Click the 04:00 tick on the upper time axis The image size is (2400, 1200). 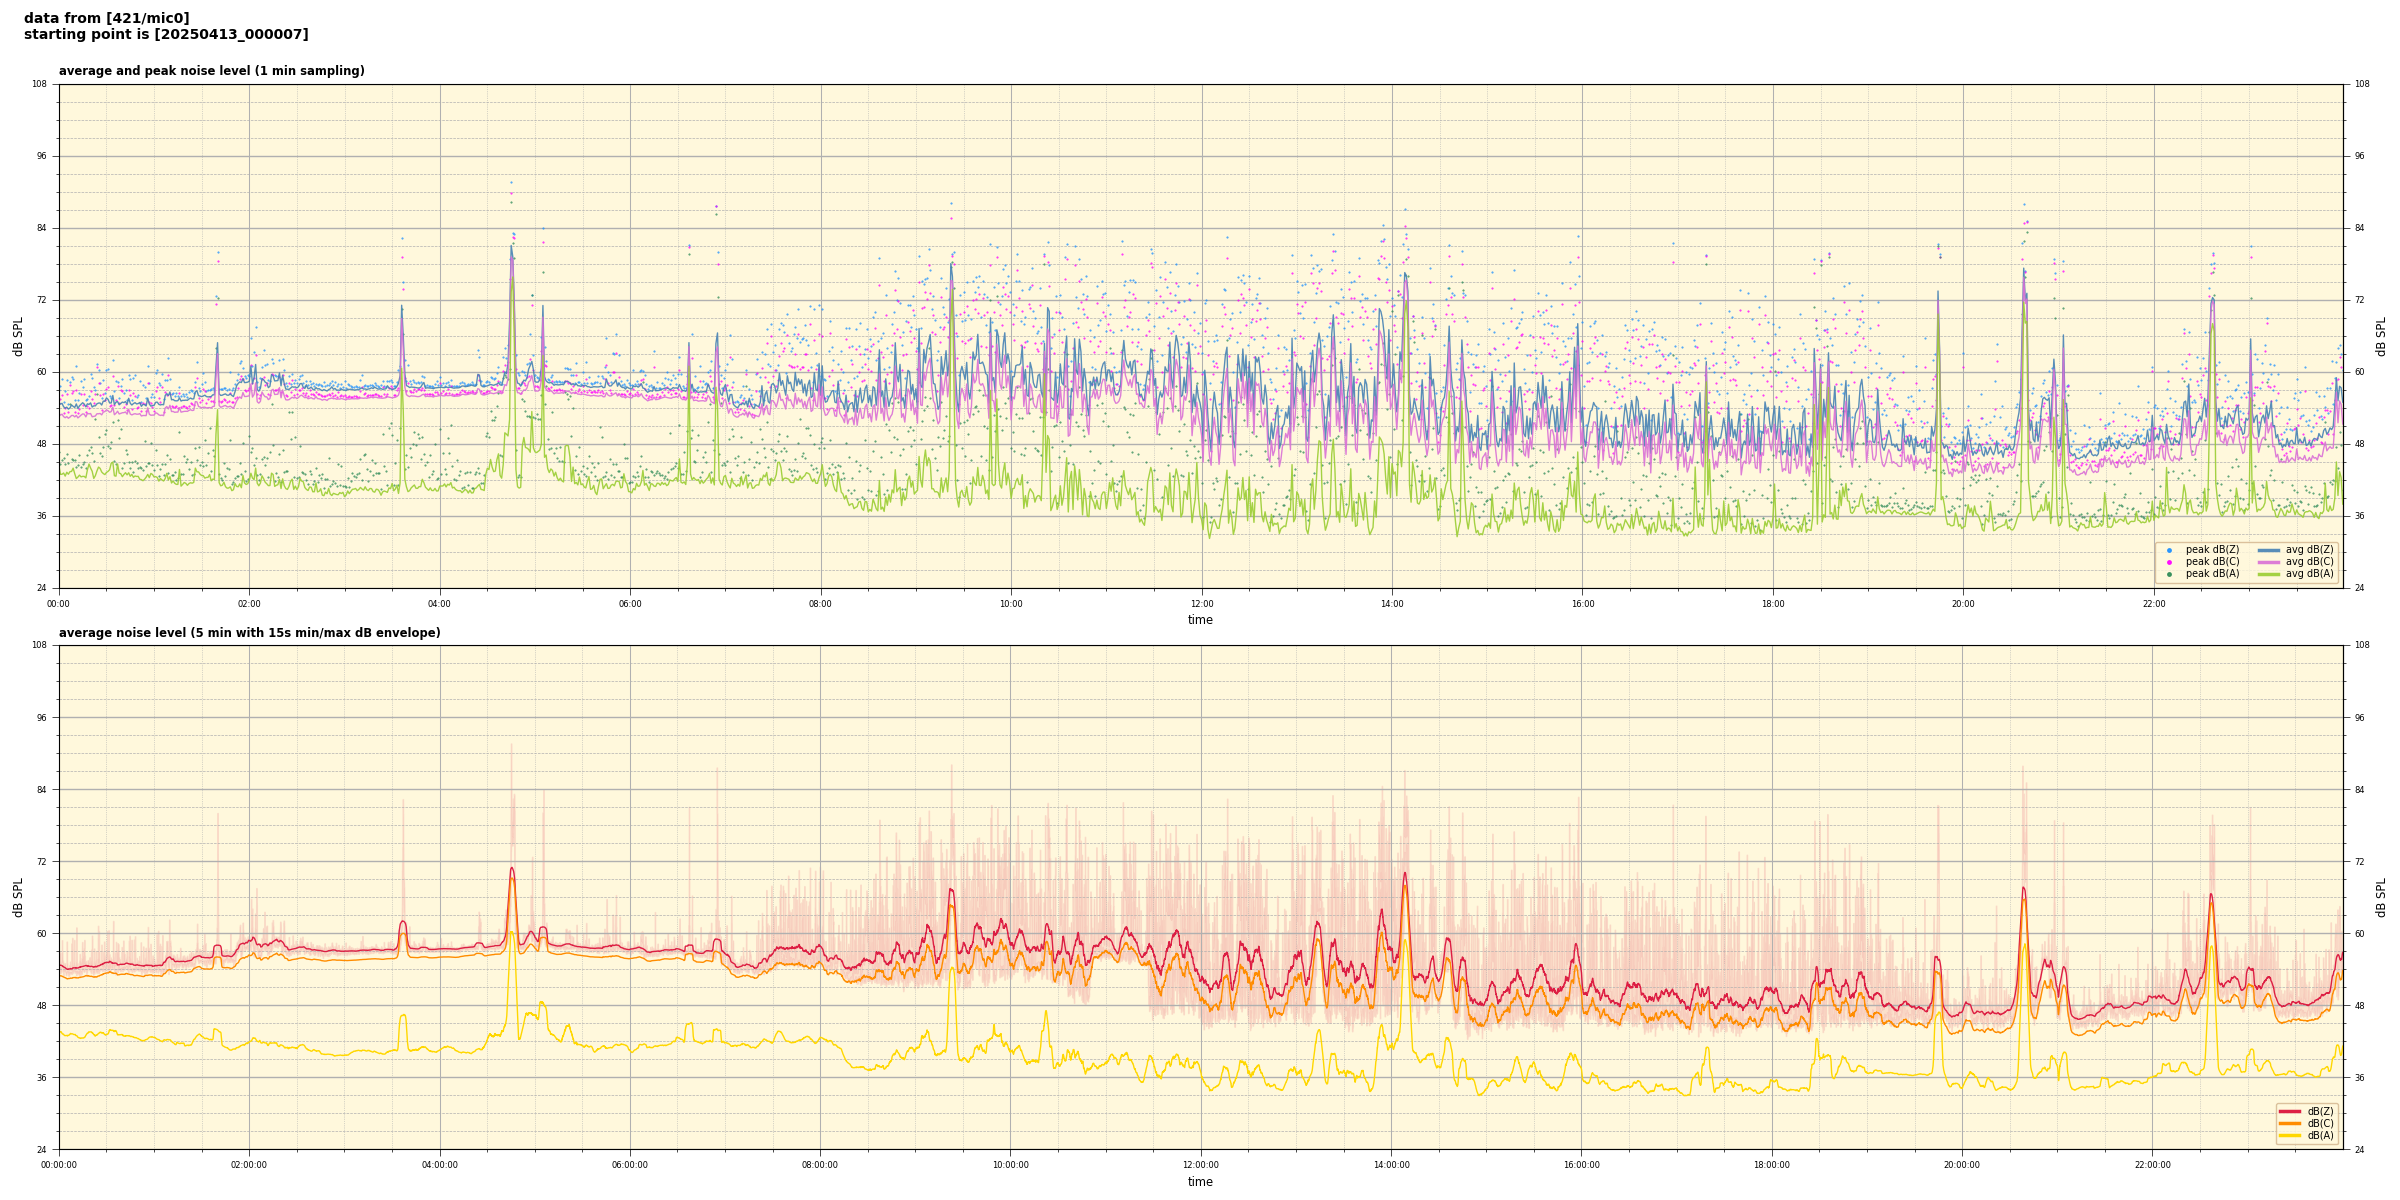[439, 604]
